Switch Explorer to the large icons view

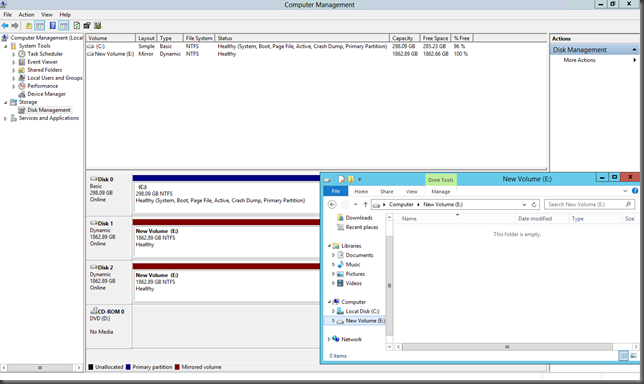tap(633, 356)
